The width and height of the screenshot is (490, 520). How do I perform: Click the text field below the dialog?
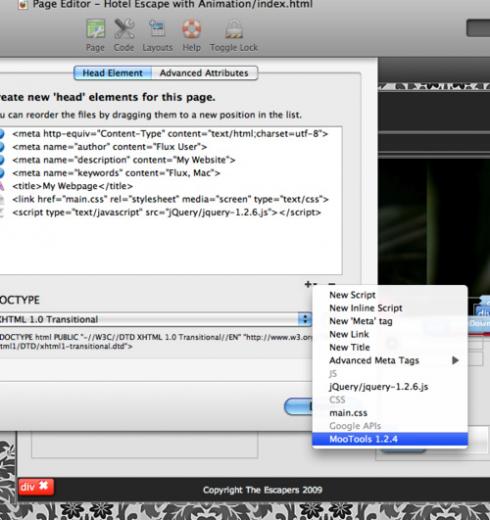145,445
